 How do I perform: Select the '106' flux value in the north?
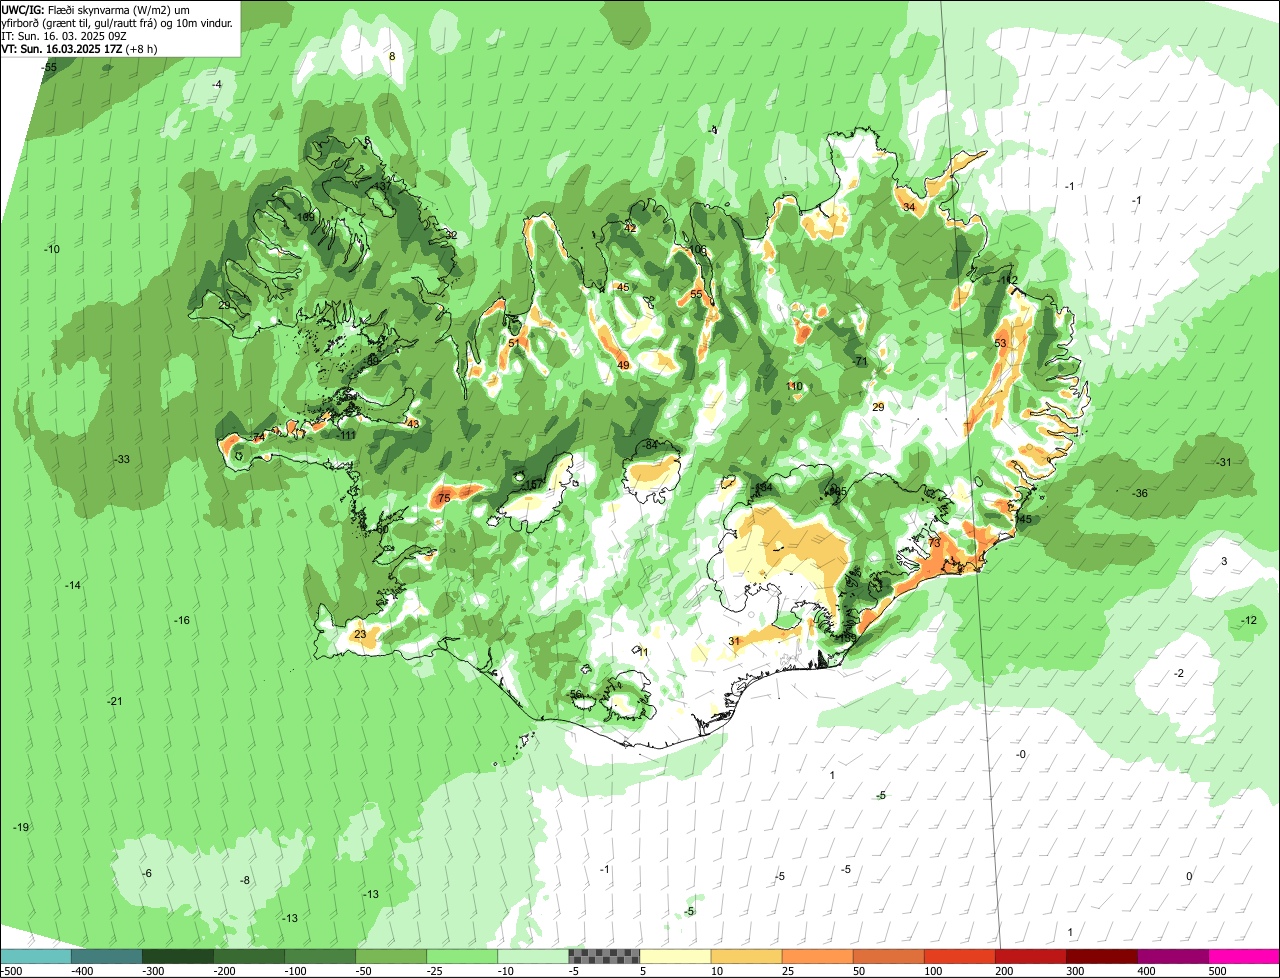coord(698,250)
